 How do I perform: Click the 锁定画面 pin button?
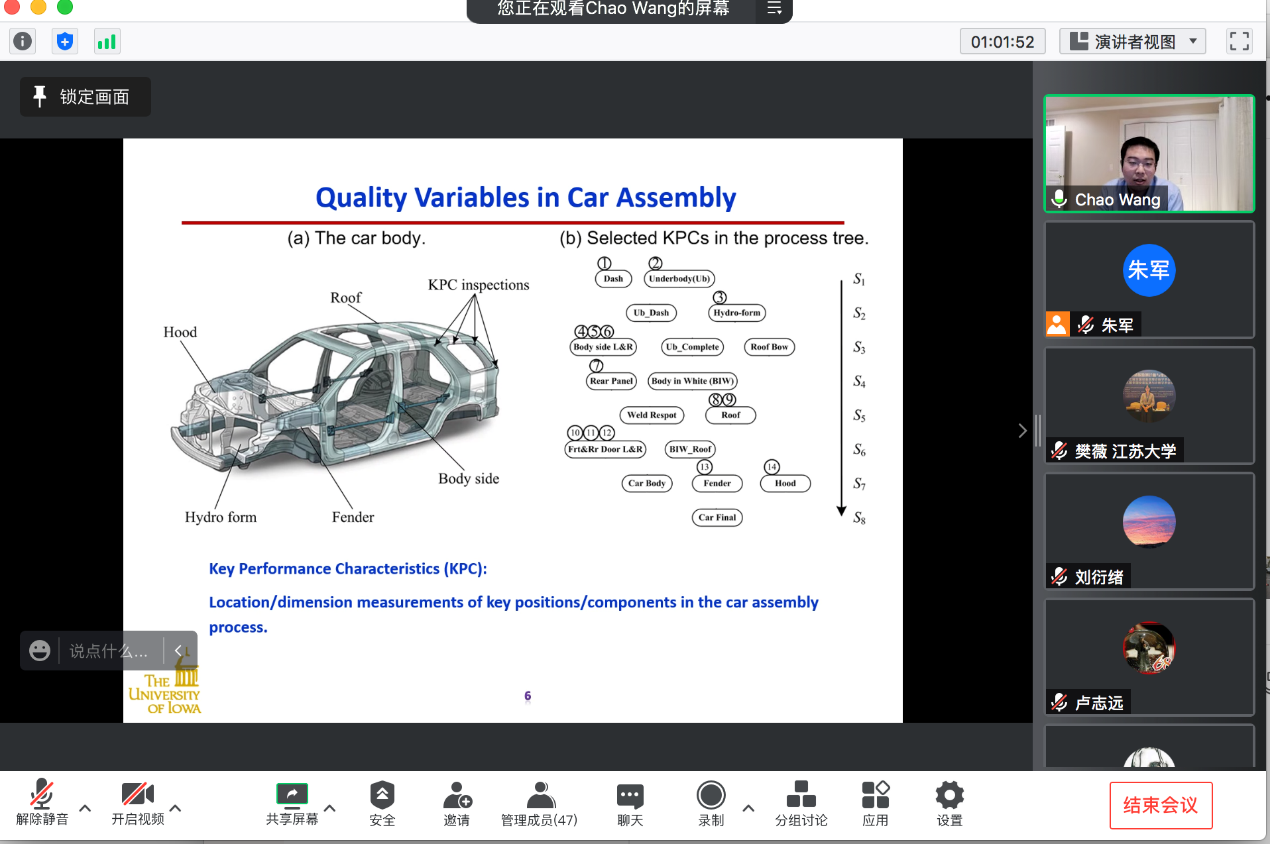(85, 97)
